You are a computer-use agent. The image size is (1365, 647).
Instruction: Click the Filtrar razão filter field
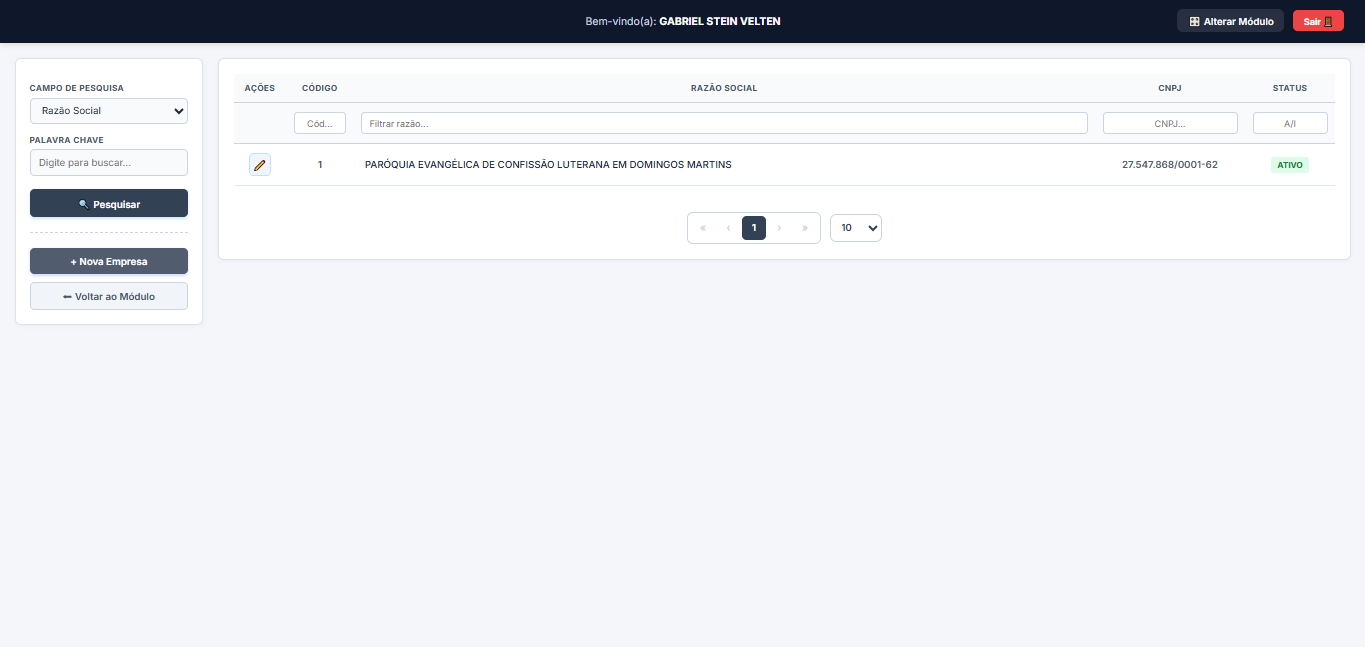(x=724, y=123)
